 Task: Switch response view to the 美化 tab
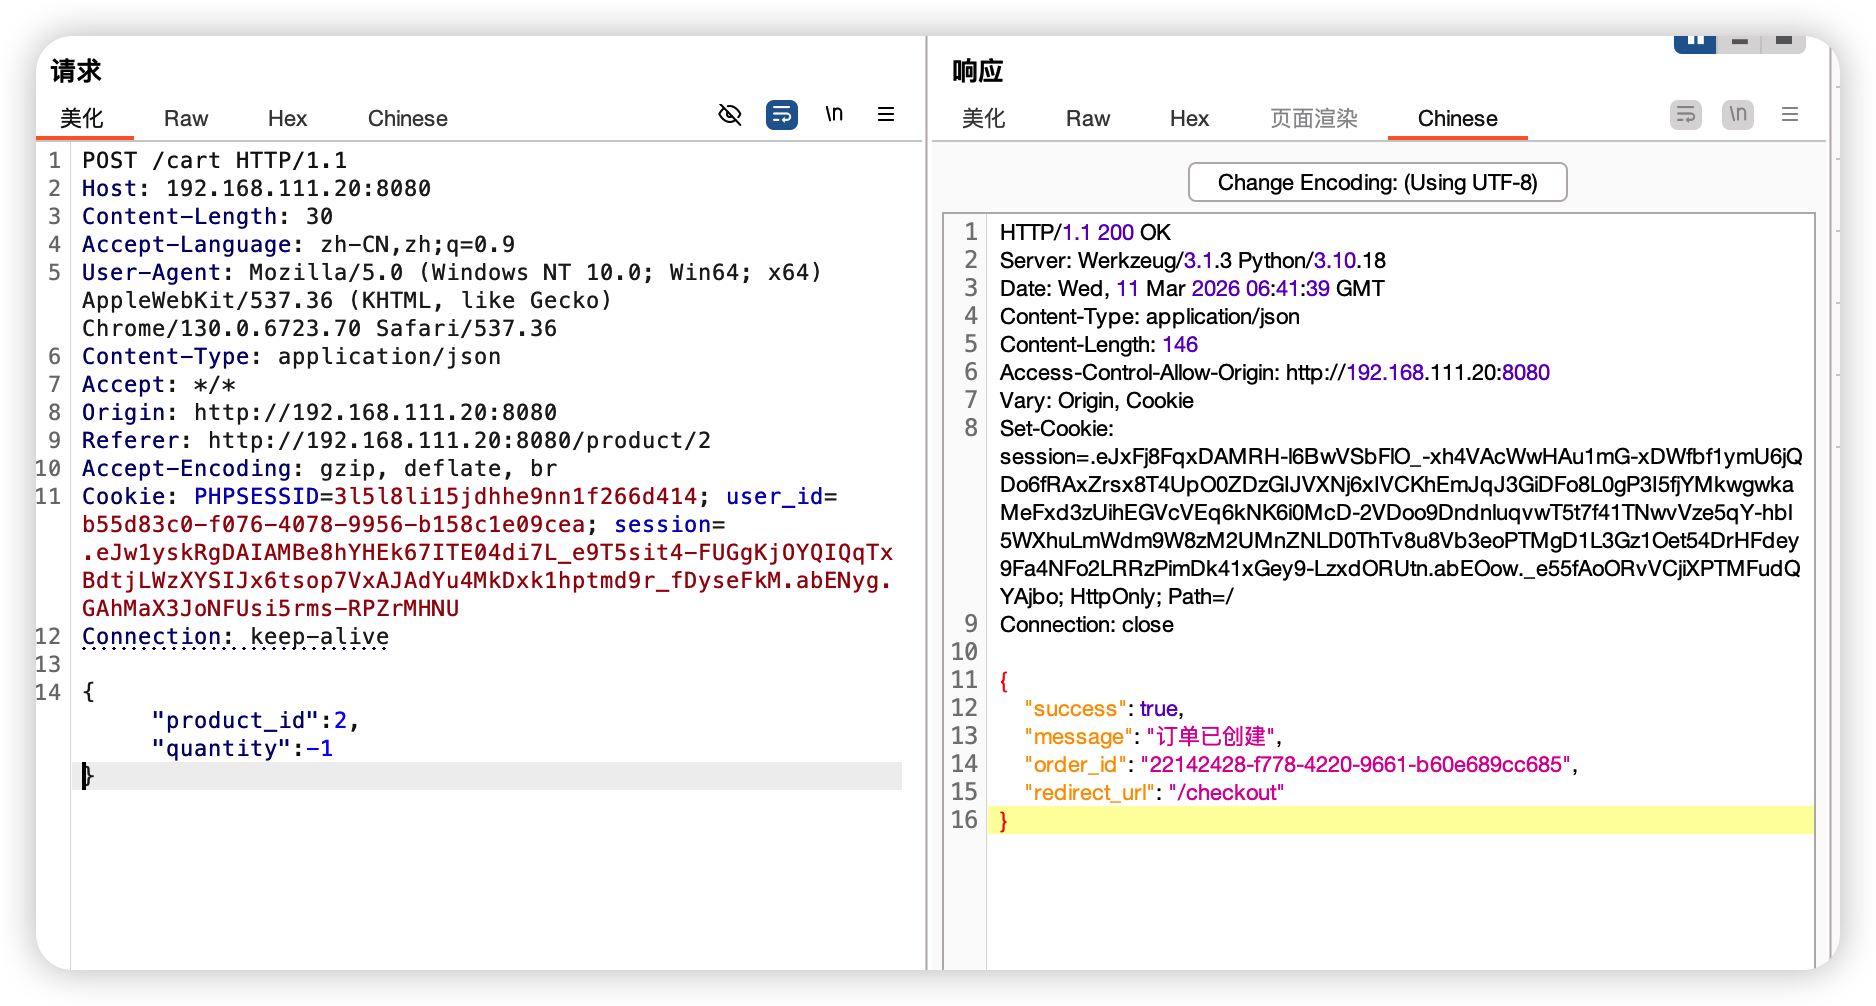click(x=983, y=119)
